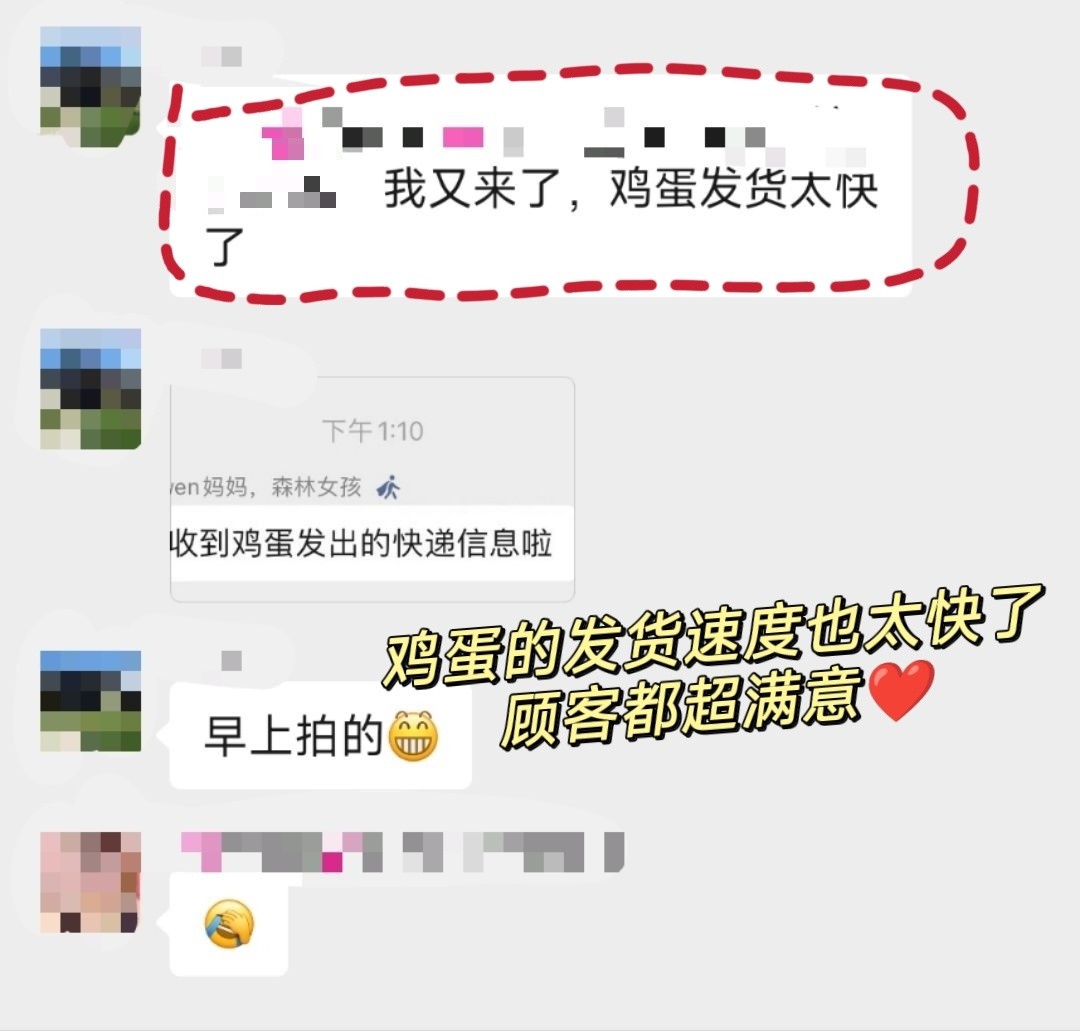Tap the red heart sticker
Viewport: 1080px width, 1031px height.
click(902, 689)
